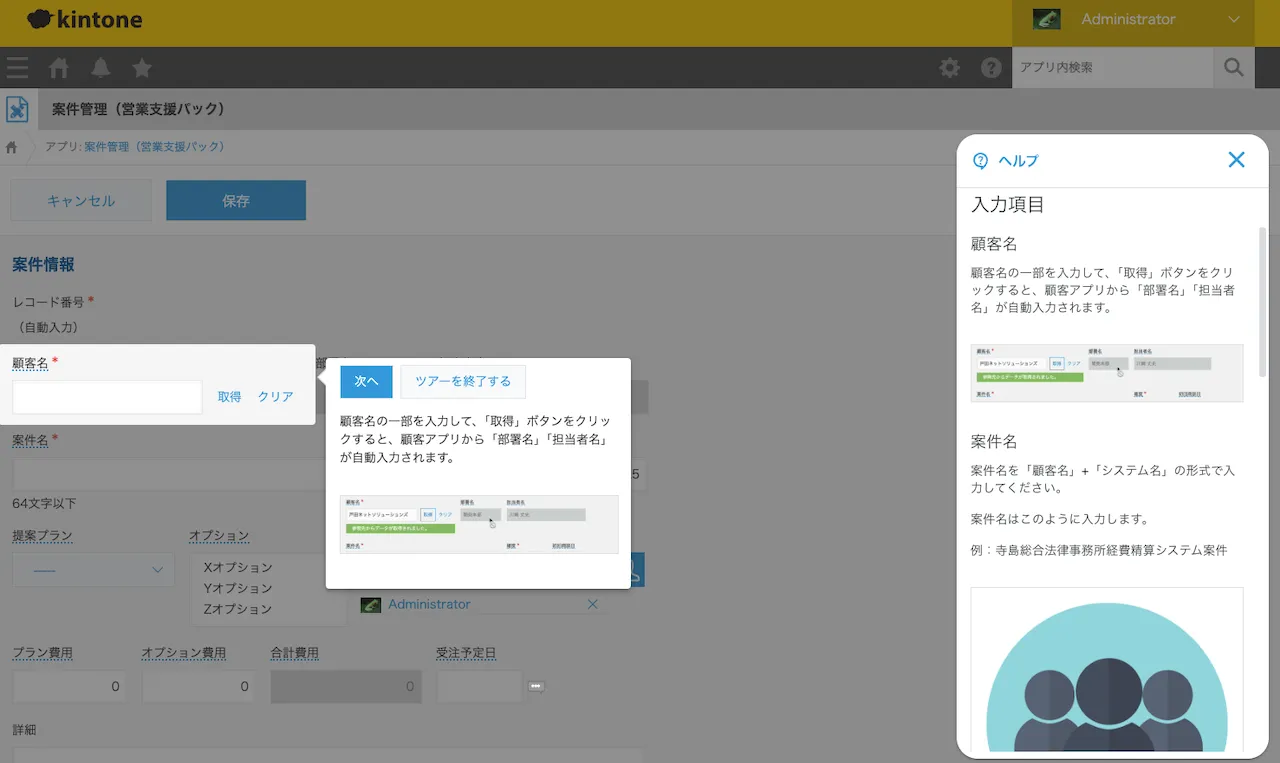Click the breadcrumb home icon
Screen dimensions: 1280x763
tap(12, 147)
